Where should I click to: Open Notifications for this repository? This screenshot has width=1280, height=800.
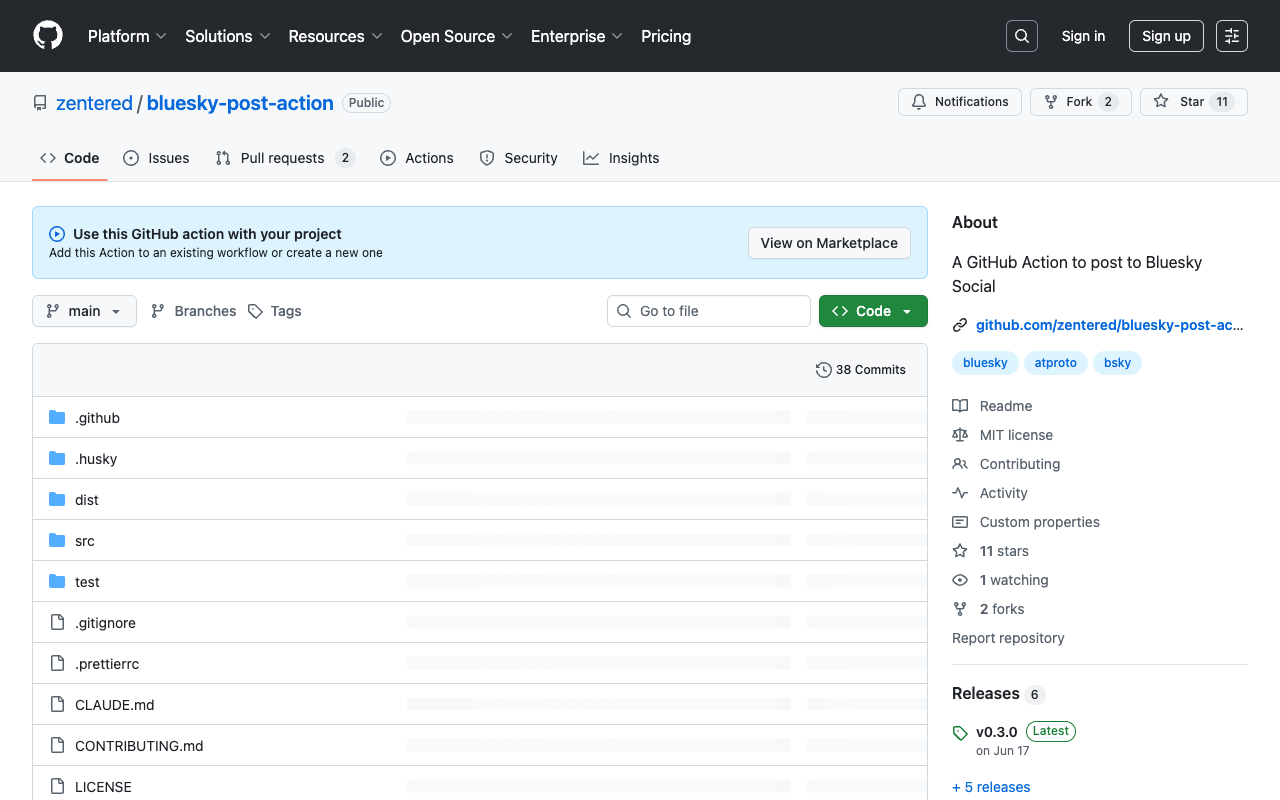(959, 102)
